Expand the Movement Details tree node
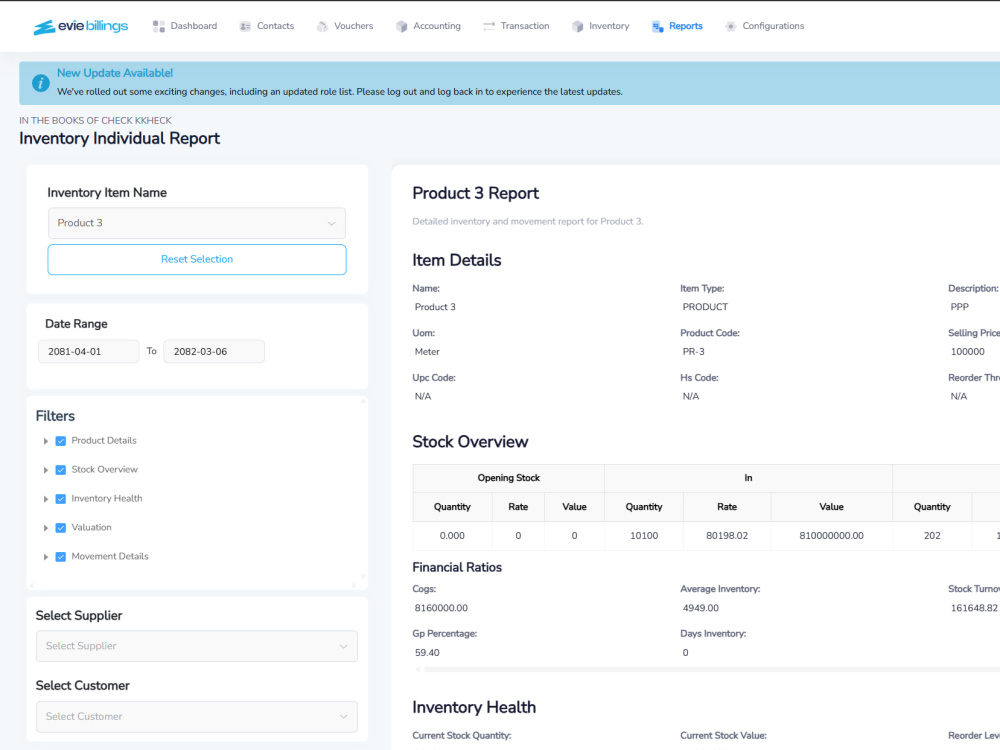This screenshot has width=1000, height=750. (45, 557)
